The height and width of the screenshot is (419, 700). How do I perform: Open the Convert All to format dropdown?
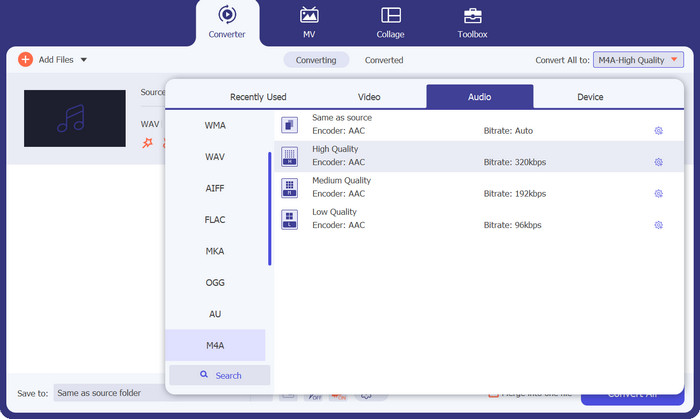[638, 60]
